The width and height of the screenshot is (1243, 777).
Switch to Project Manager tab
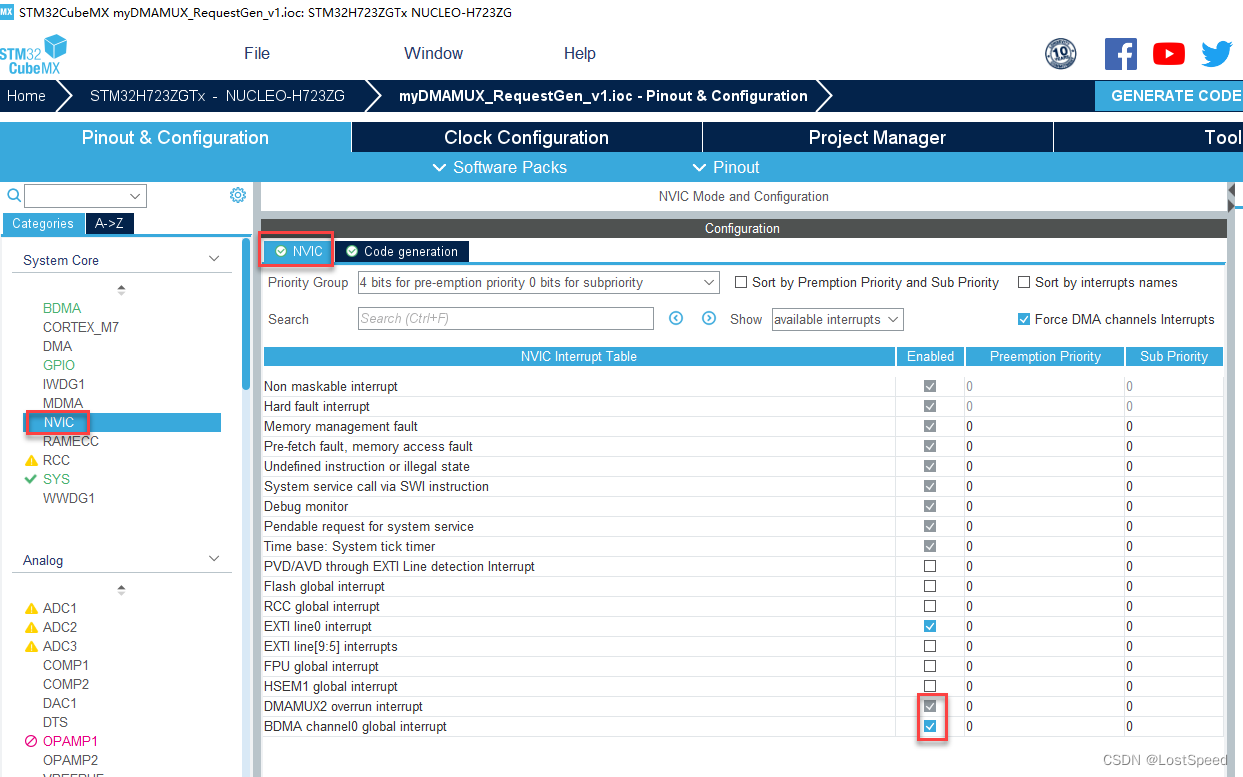[877, 137]
